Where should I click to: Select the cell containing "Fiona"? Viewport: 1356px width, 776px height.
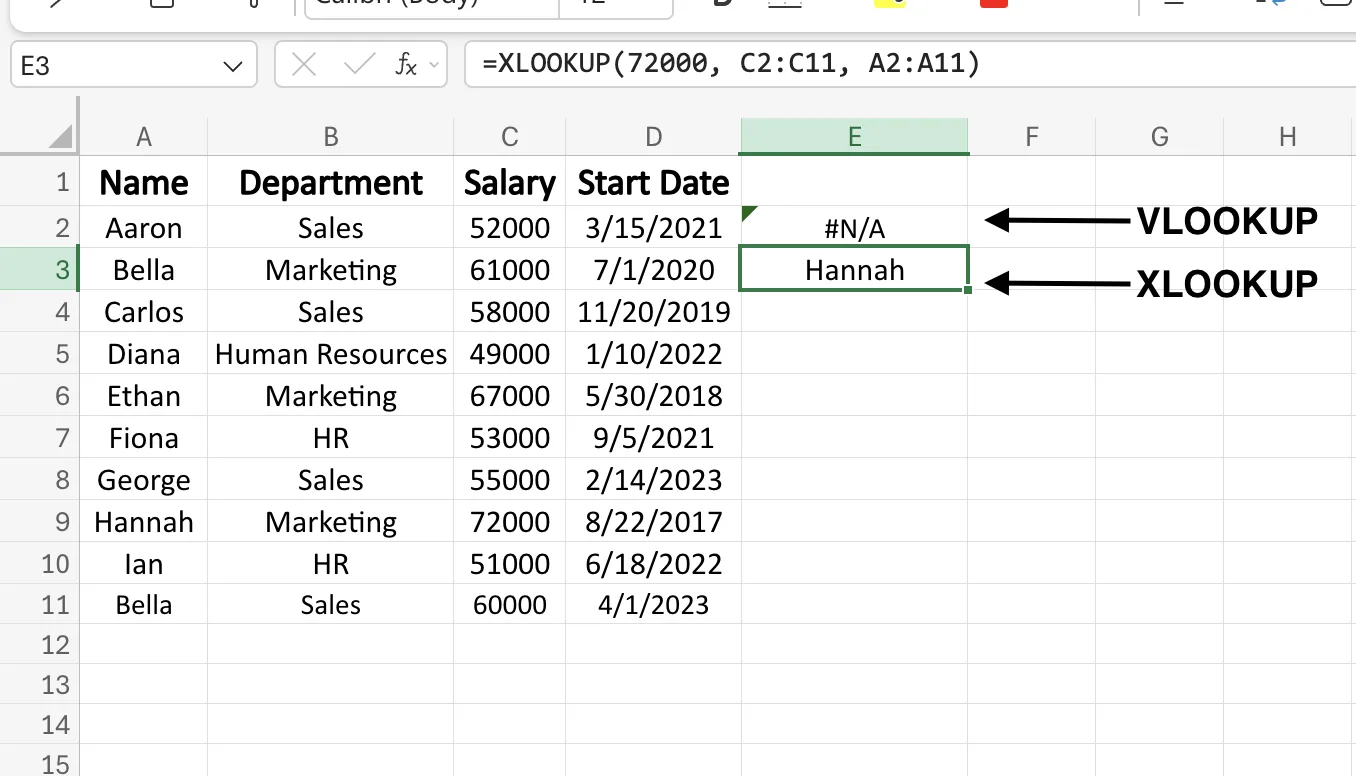tap(144, 438)
